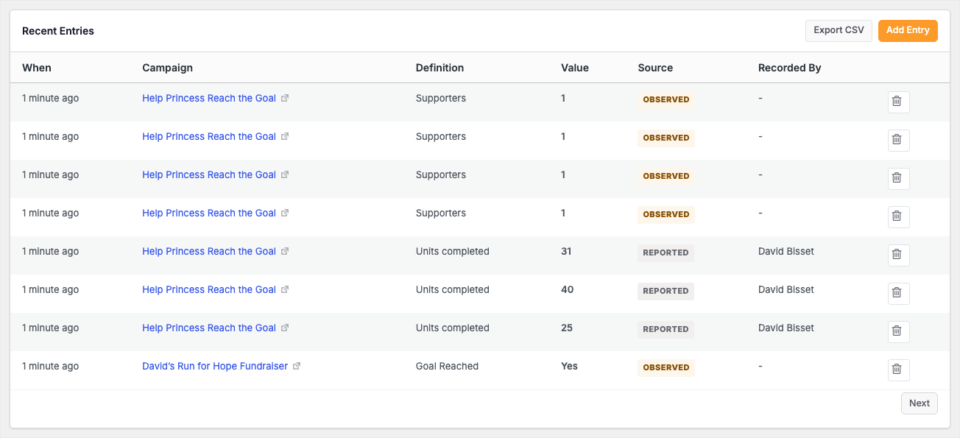Click Units completed in the value 40 row
Viewport: 960px width, 438px height.
(x=452, y=290)
